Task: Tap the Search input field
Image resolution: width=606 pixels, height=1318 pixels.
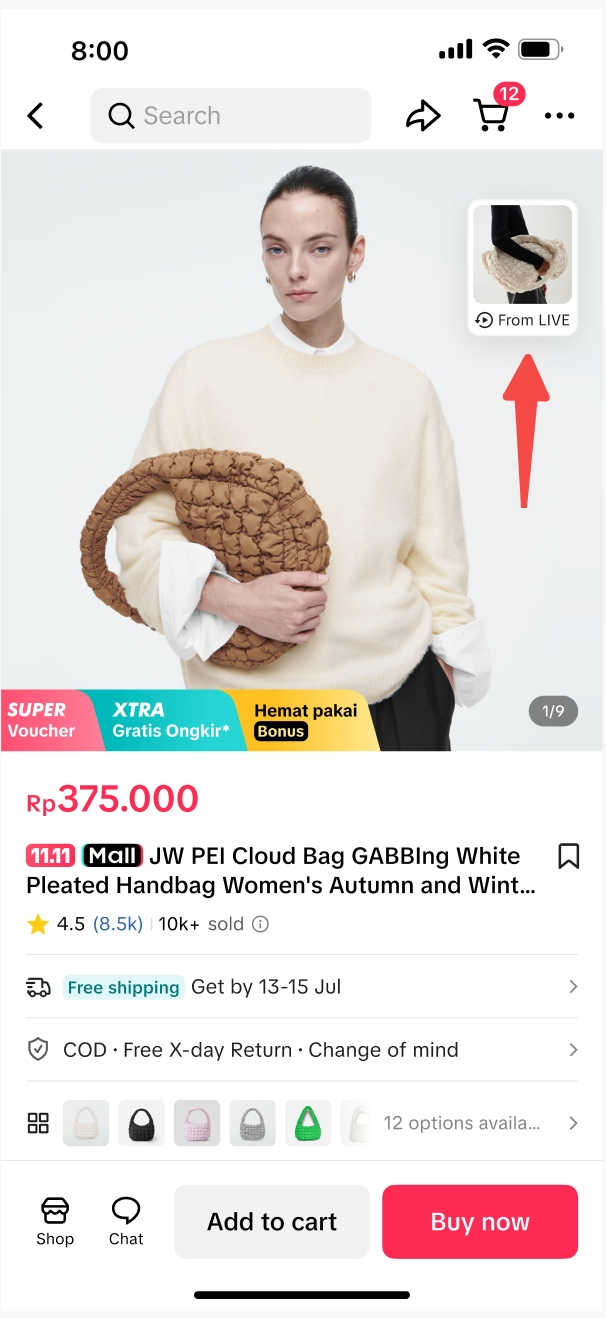Action: pyautogui.click(x=231, y=116)
